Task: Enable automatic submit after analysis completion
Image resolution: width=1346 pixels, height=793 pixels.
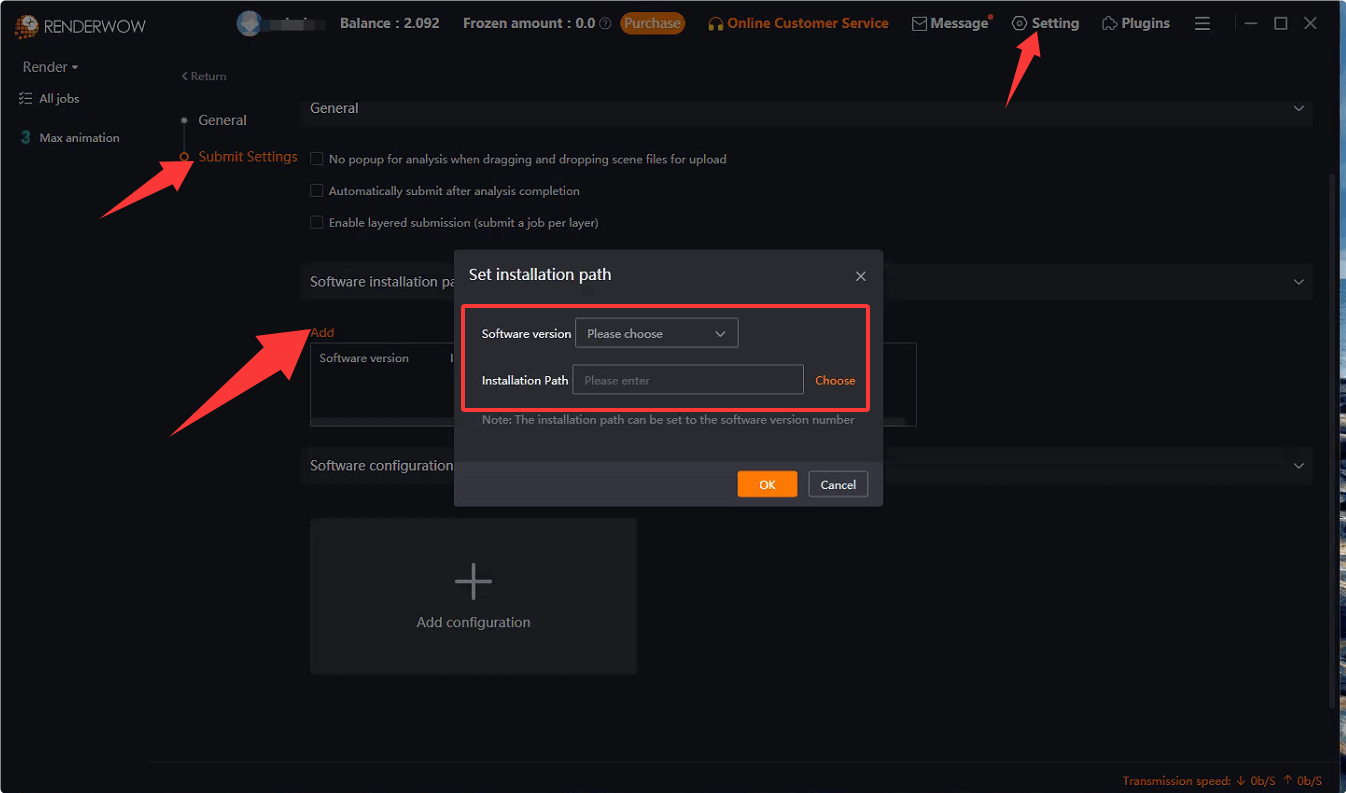Action: click(x=316, y=191)
